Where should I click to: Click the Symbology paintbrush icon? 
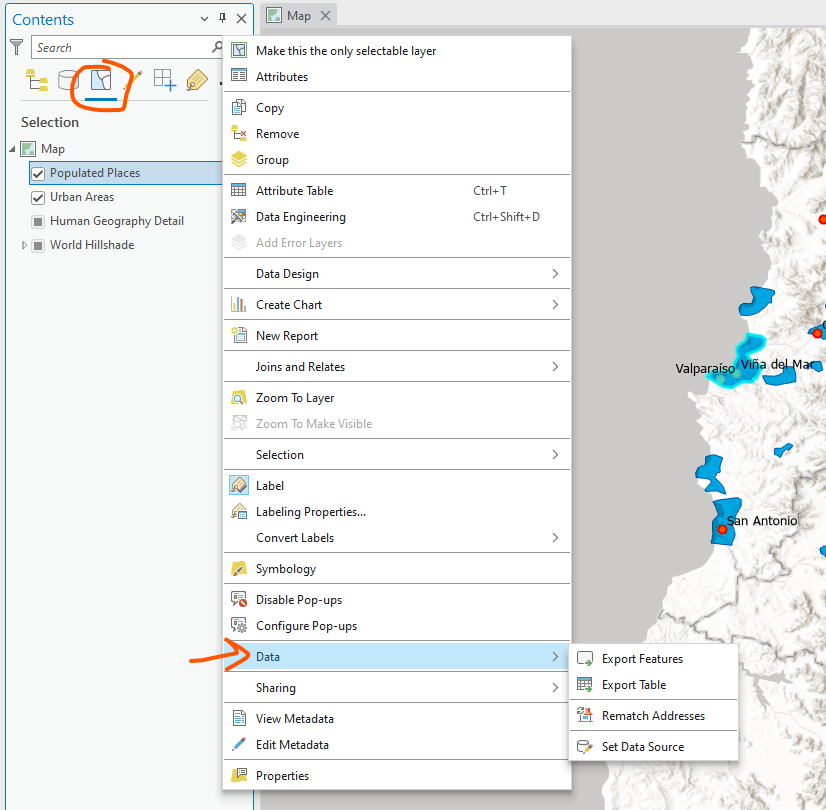239,569
